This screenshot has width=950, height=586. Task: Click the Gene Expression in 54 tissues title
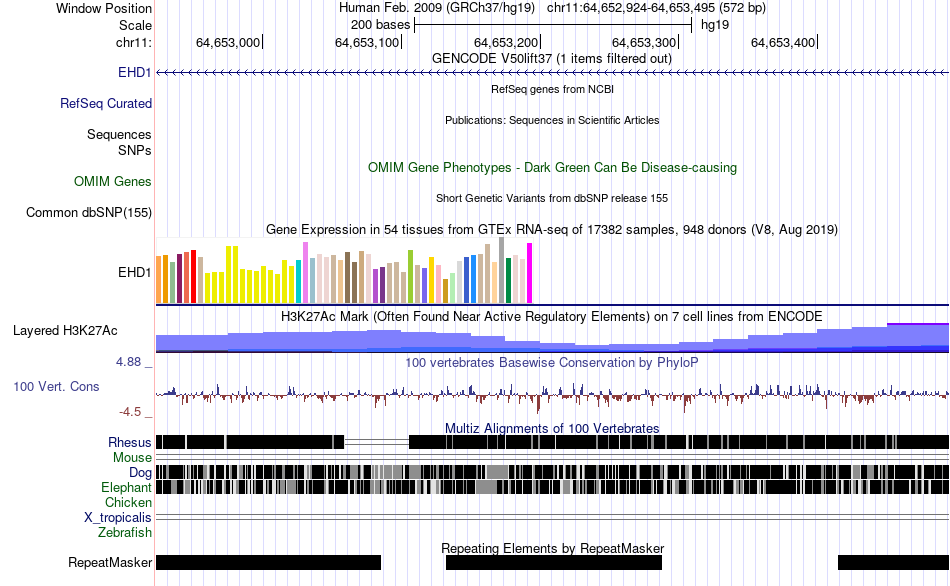[552, 230]
